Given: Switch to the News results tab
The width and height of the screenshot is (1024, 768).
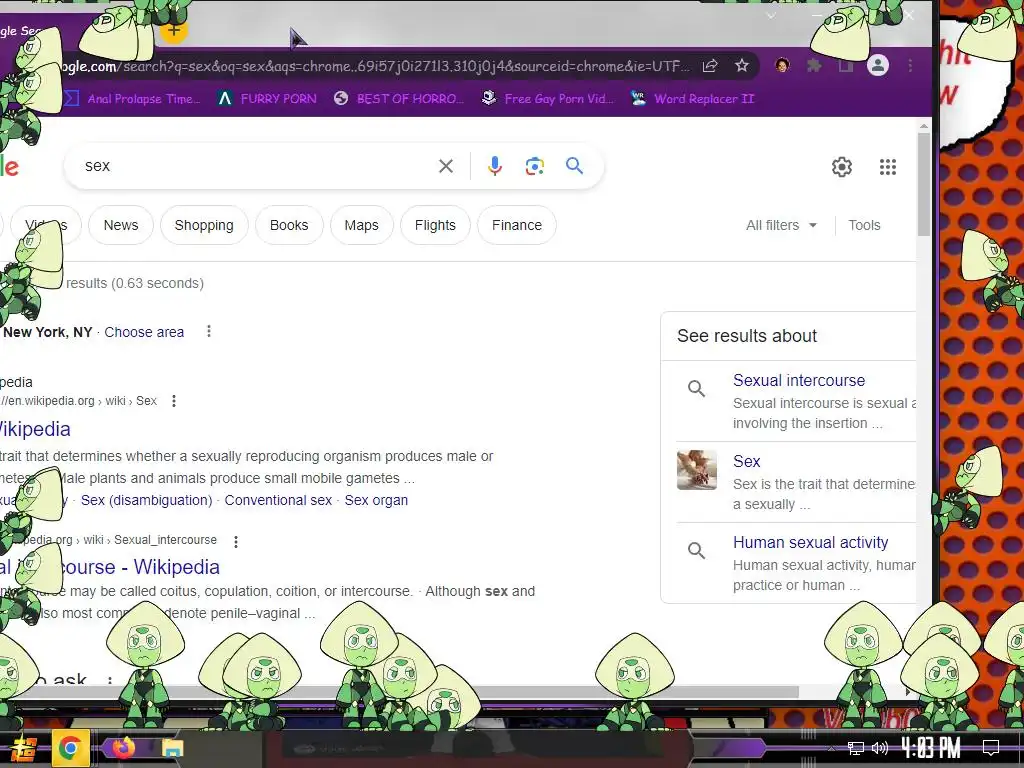Looking at the screenshot, I should pyautogui.click(x=121, y=225).
